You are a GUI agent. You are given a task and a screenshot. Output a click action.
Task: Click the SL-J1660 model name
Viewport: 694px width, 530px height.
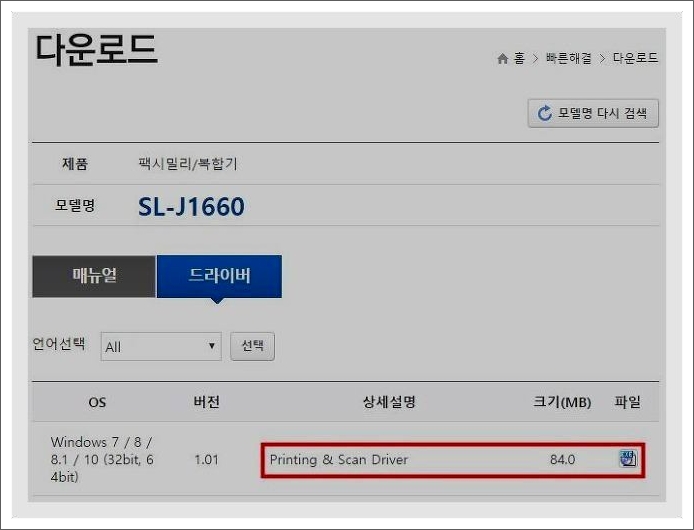click(x=191, y=206)
